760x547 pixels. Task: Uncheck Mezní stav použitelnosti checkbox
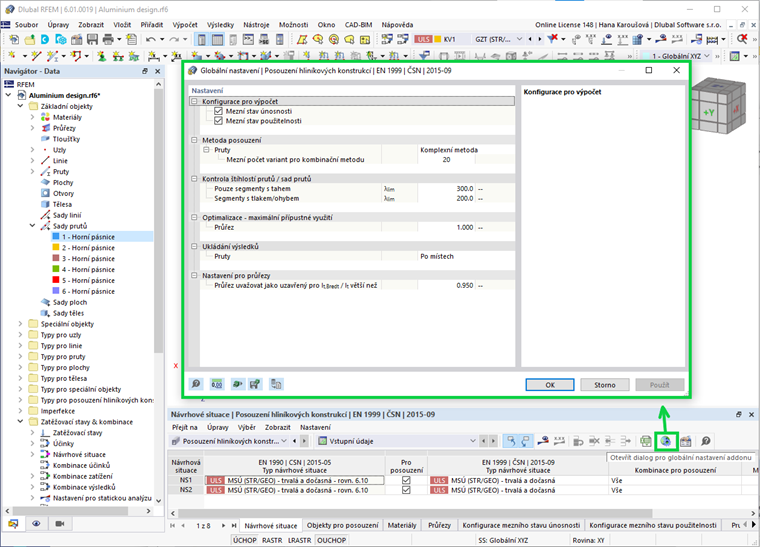point(218,121)
